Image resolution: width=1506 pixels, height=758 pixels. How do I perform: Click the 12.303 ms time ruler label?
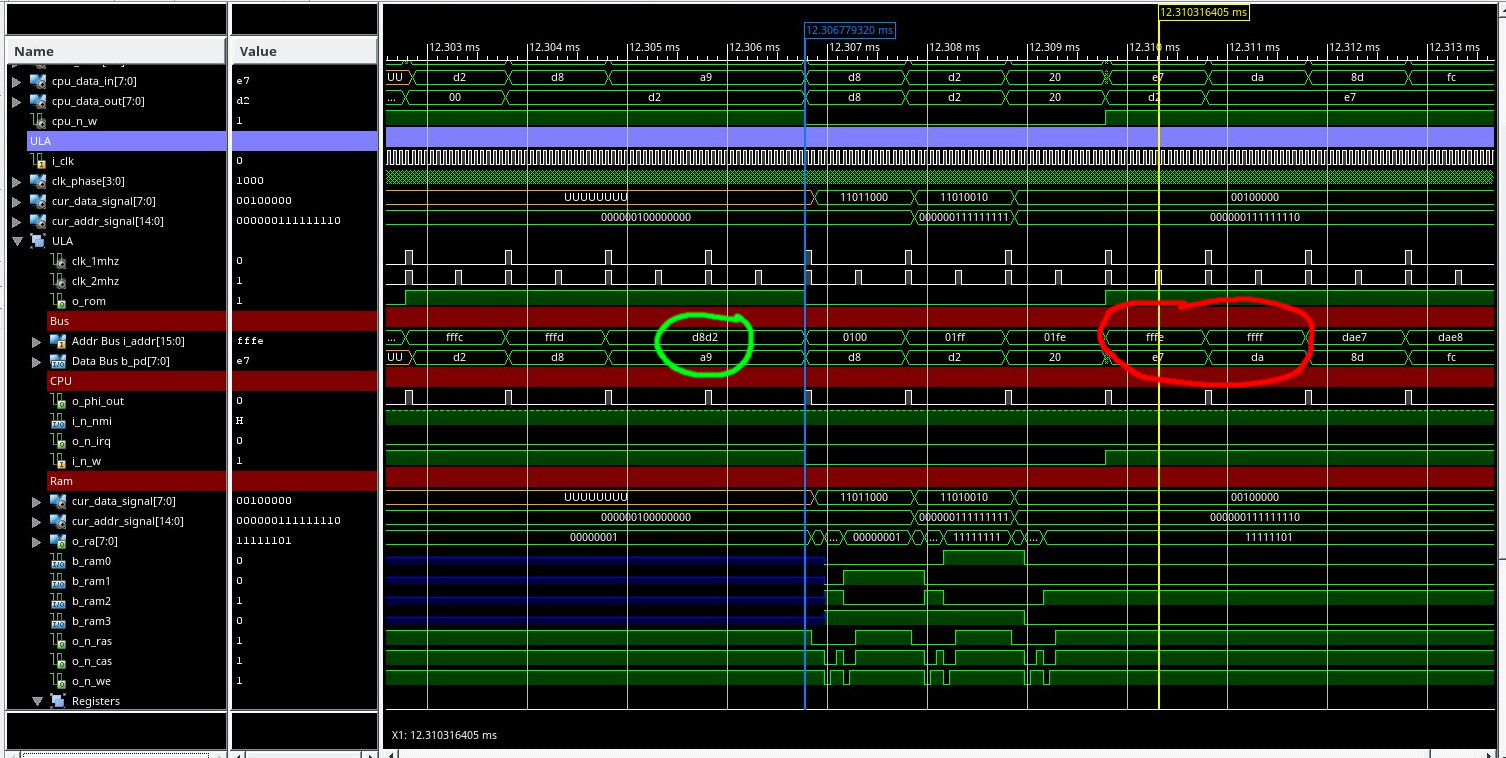click(x=453, y=47)
